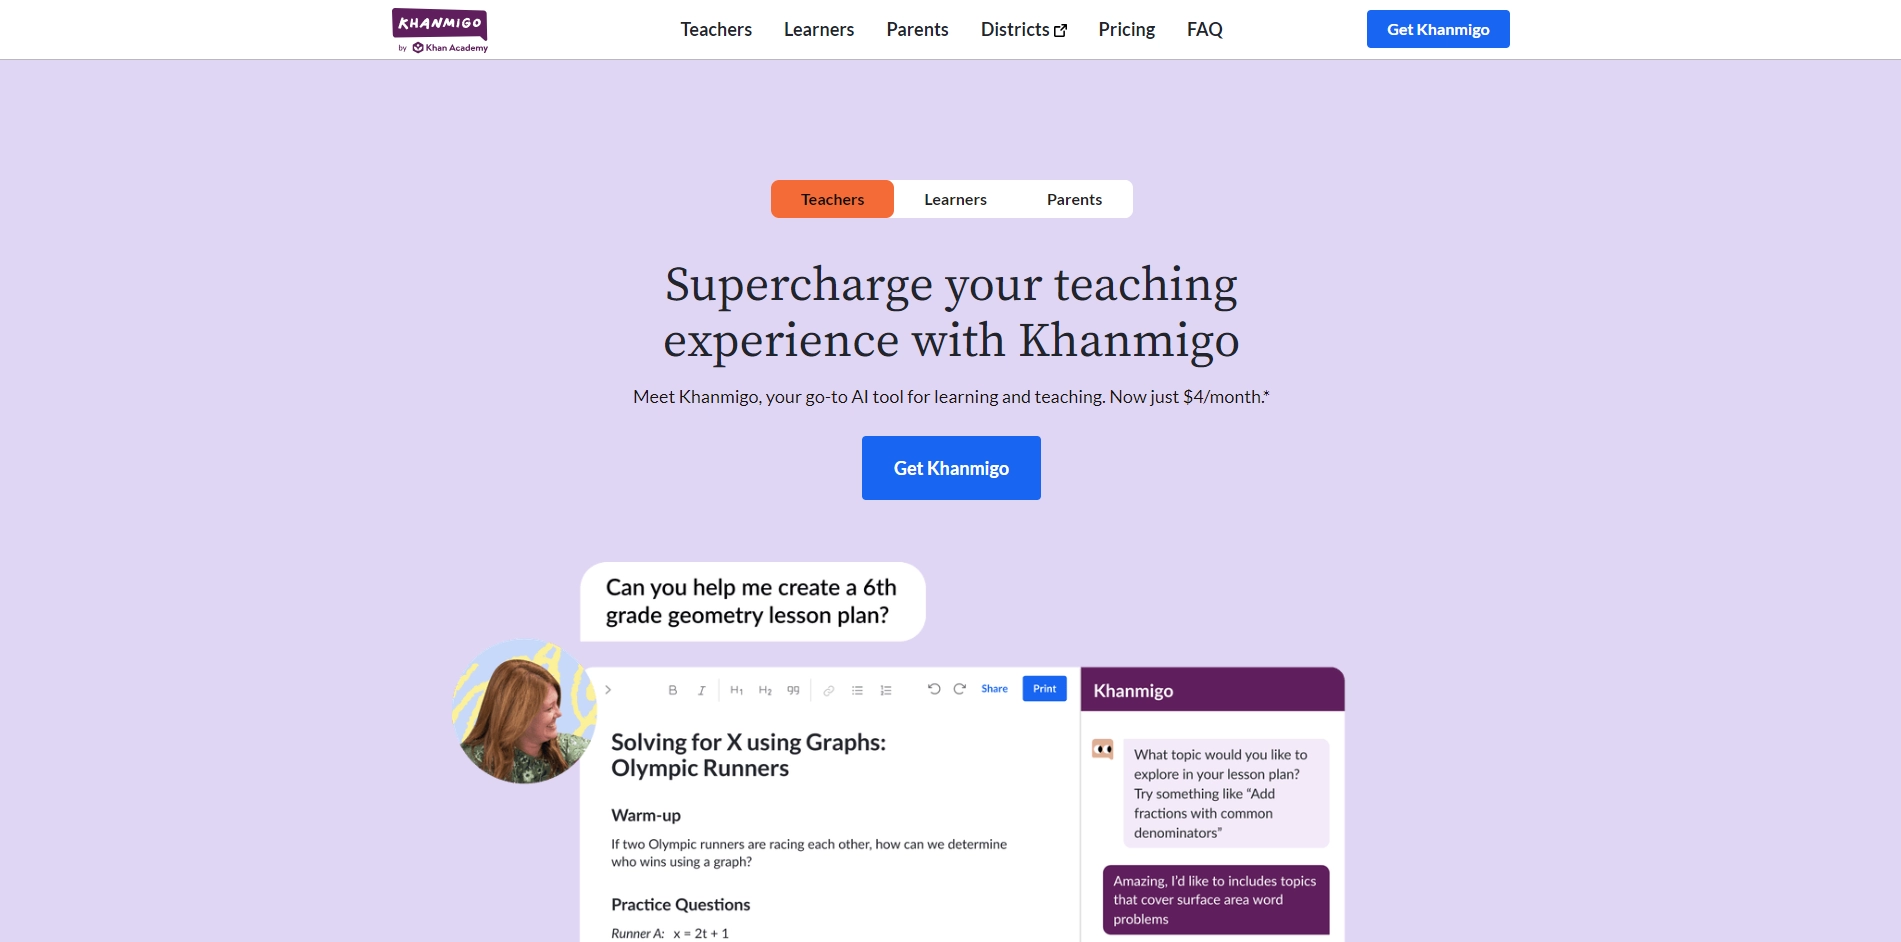
Task: Click the insert link icon
Action: pos(829,690)
